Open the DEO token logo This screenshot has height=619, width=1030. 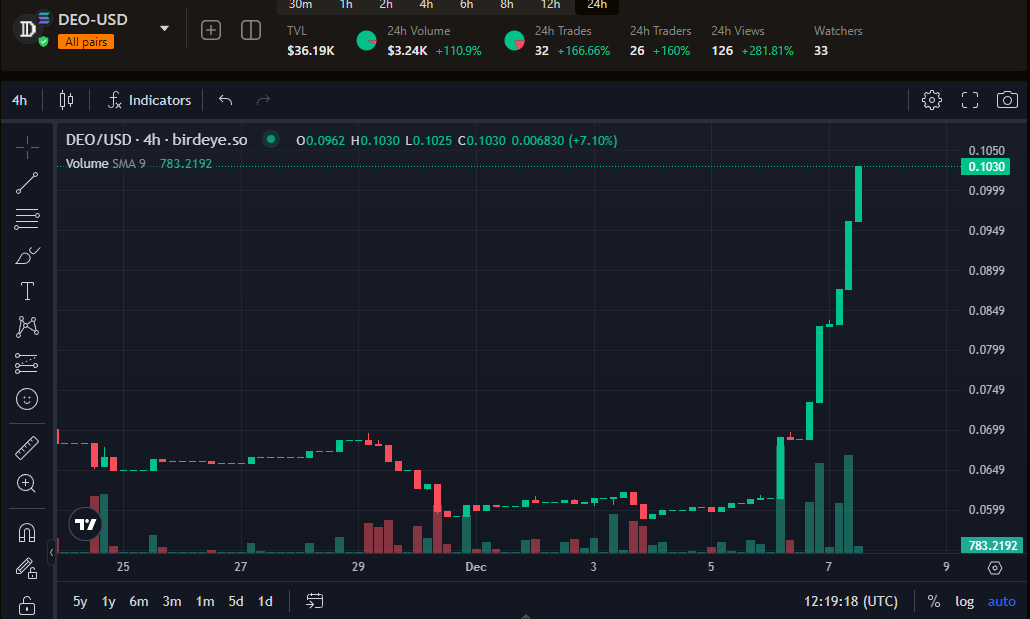coord(28,29)
